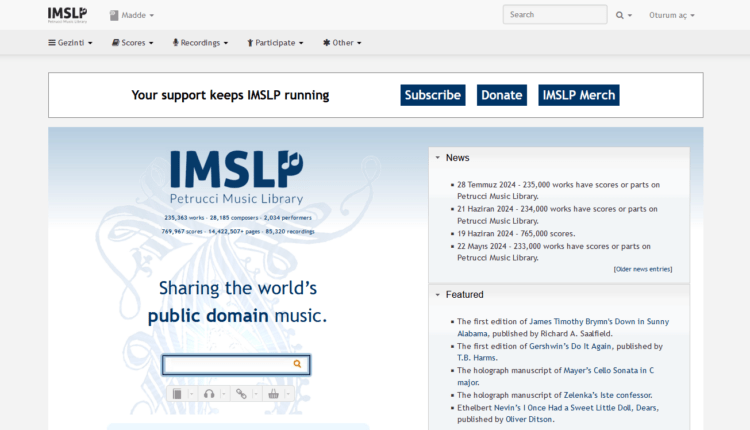Screen dimensions: 750x430
Task: Open the dropdown arrow beside the basket icon
Action: (288, 394)
